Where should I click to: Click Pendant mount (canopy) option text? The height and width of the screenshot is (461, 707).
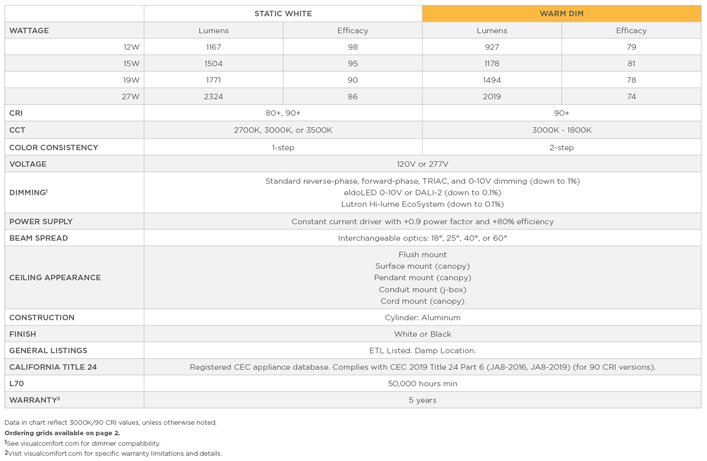(422, 278)
